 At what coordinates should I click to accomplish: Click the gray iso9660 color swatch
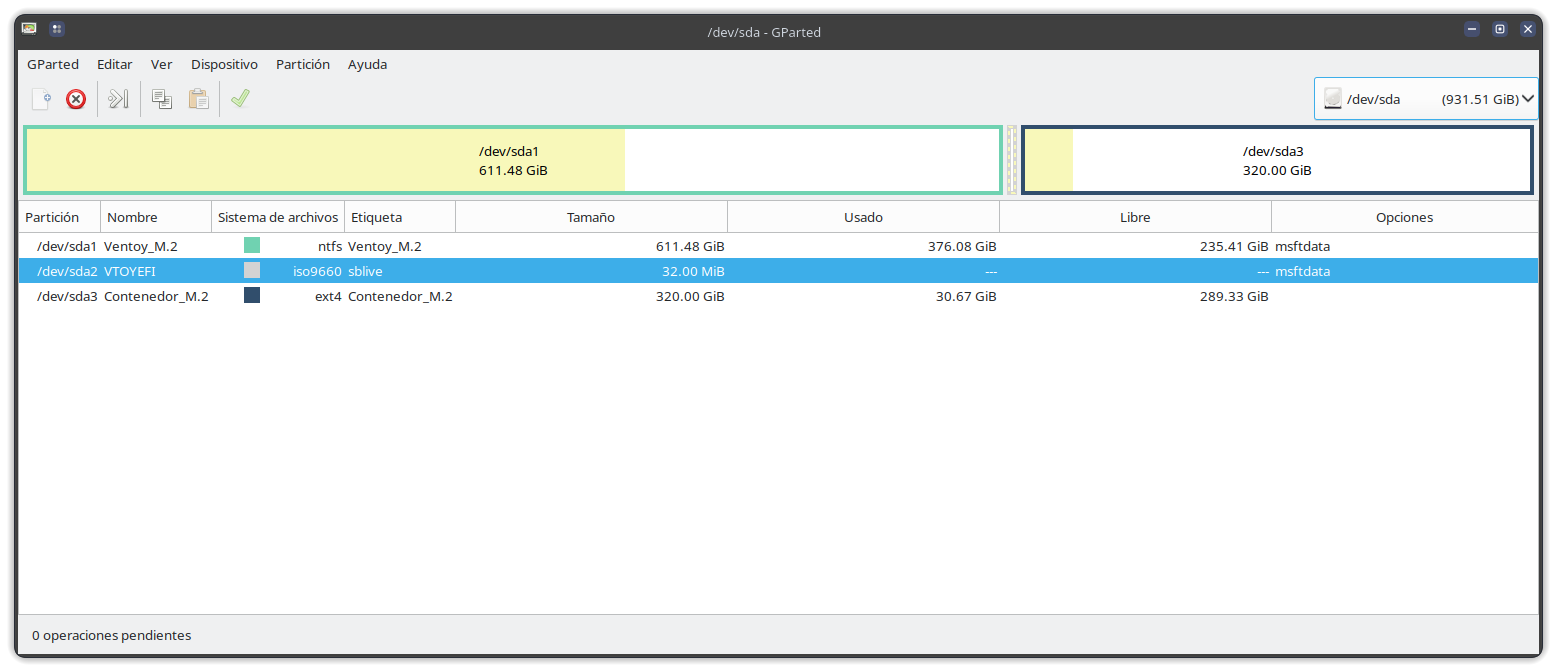tap(252, 270)
